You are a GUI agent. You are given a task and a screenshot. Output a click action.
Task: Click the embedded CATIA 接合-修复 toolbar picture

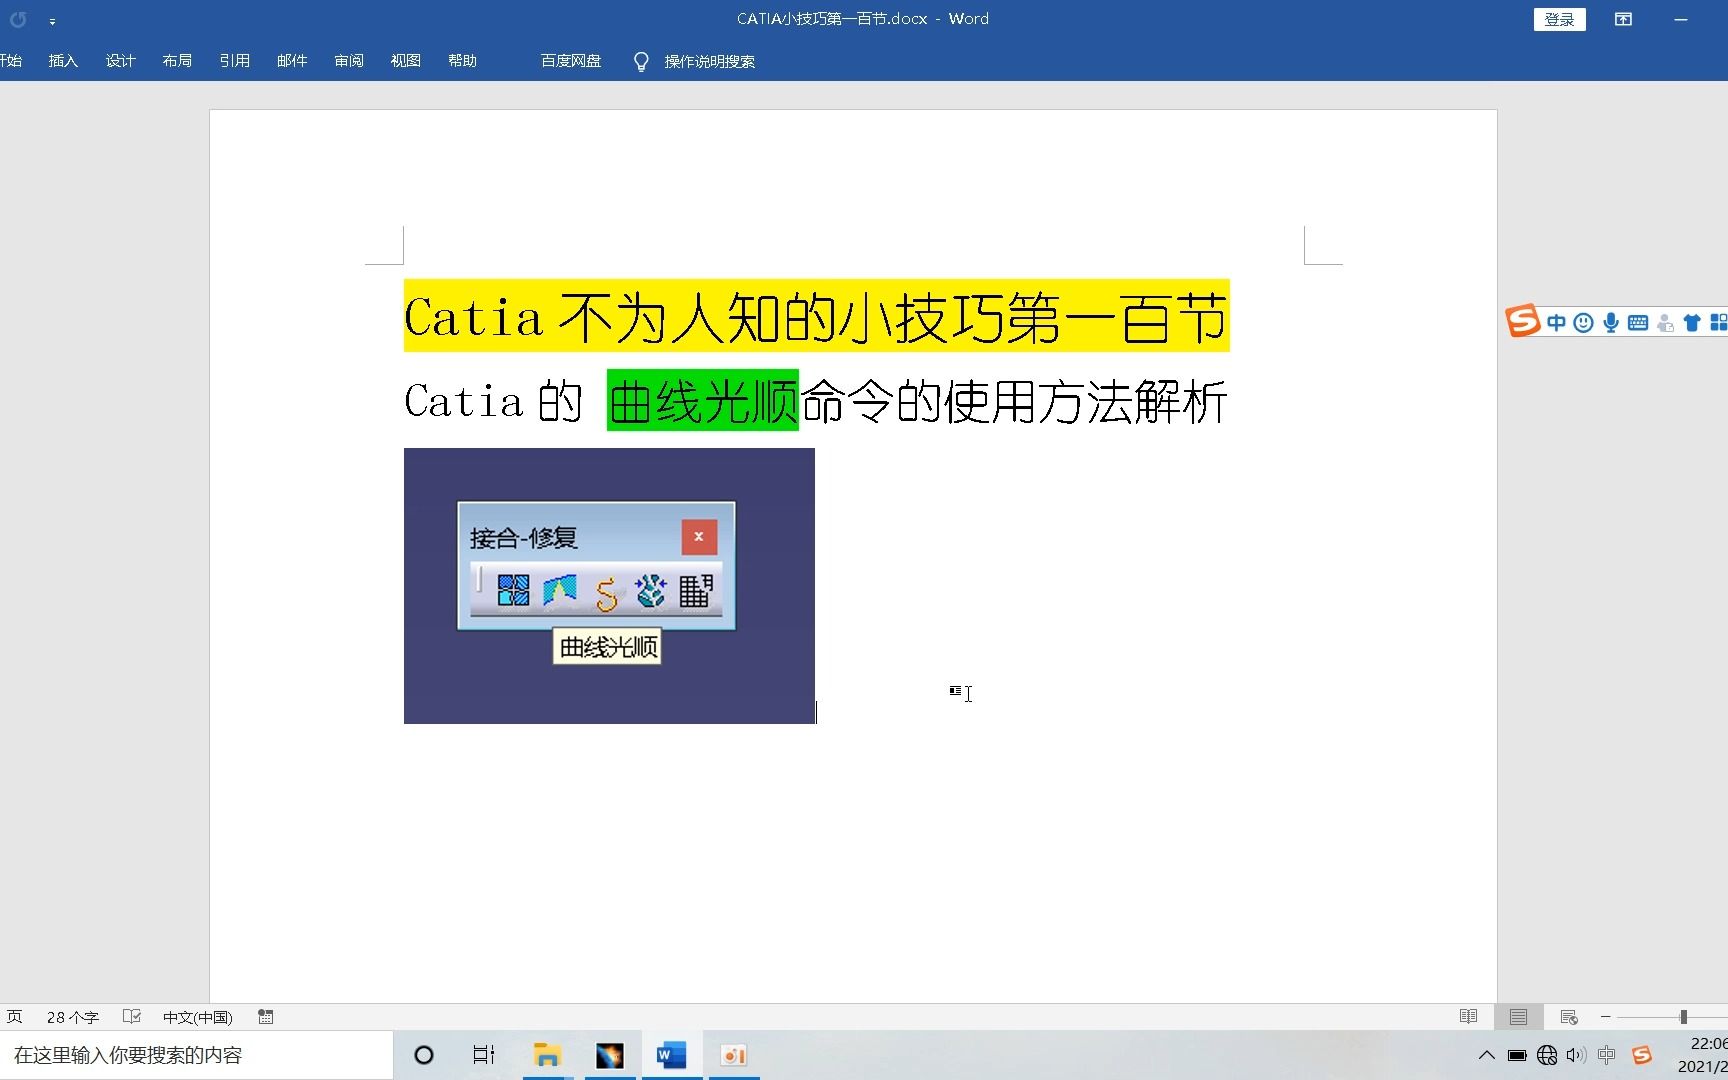pyautogui.click(x=609, y=586)
